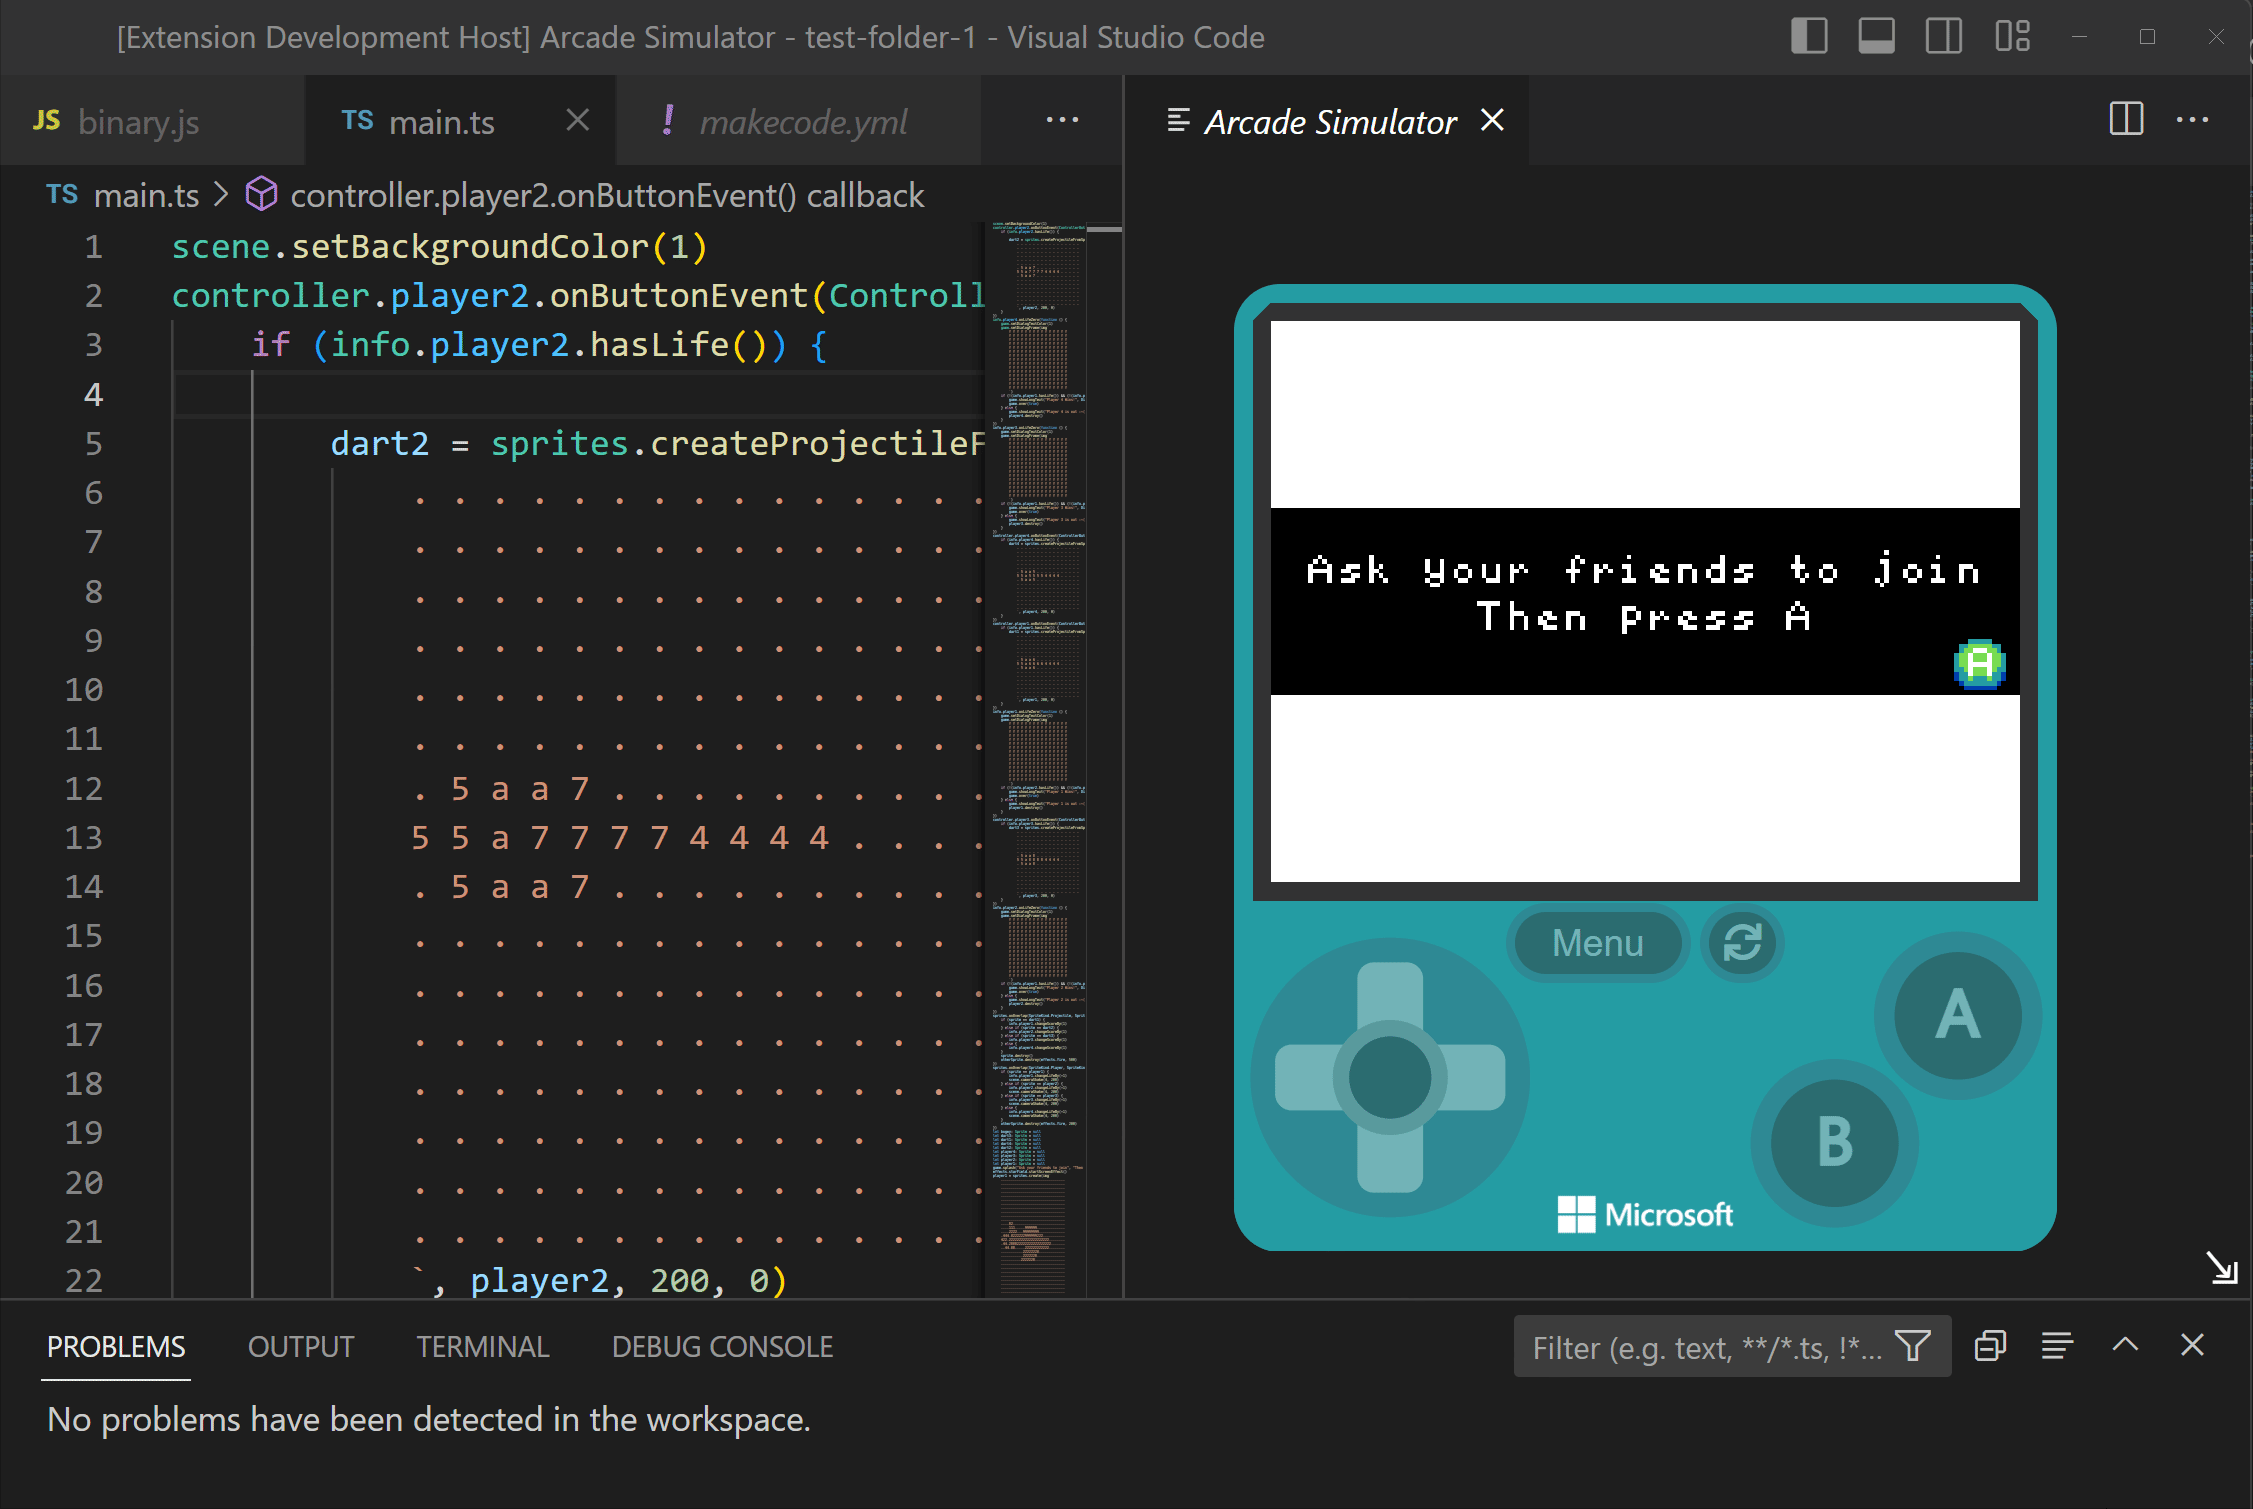Click the simulator A button
The width and height of the screenshot is (2253, 1509).
click(1957, 1015)
